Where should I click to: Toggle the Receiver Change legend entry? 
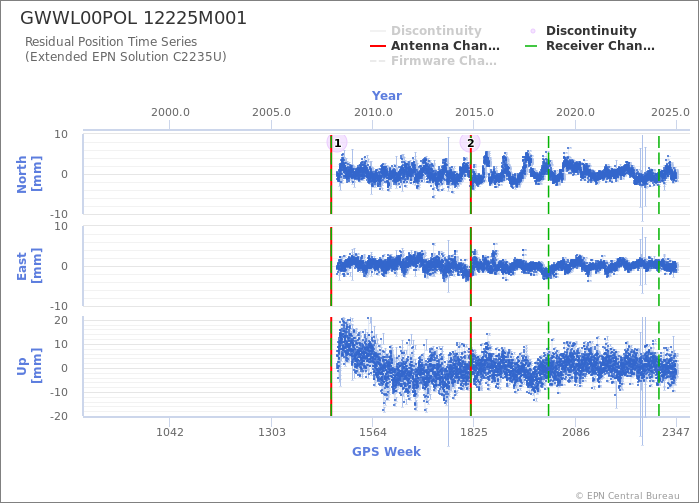[x=590, y=46]
